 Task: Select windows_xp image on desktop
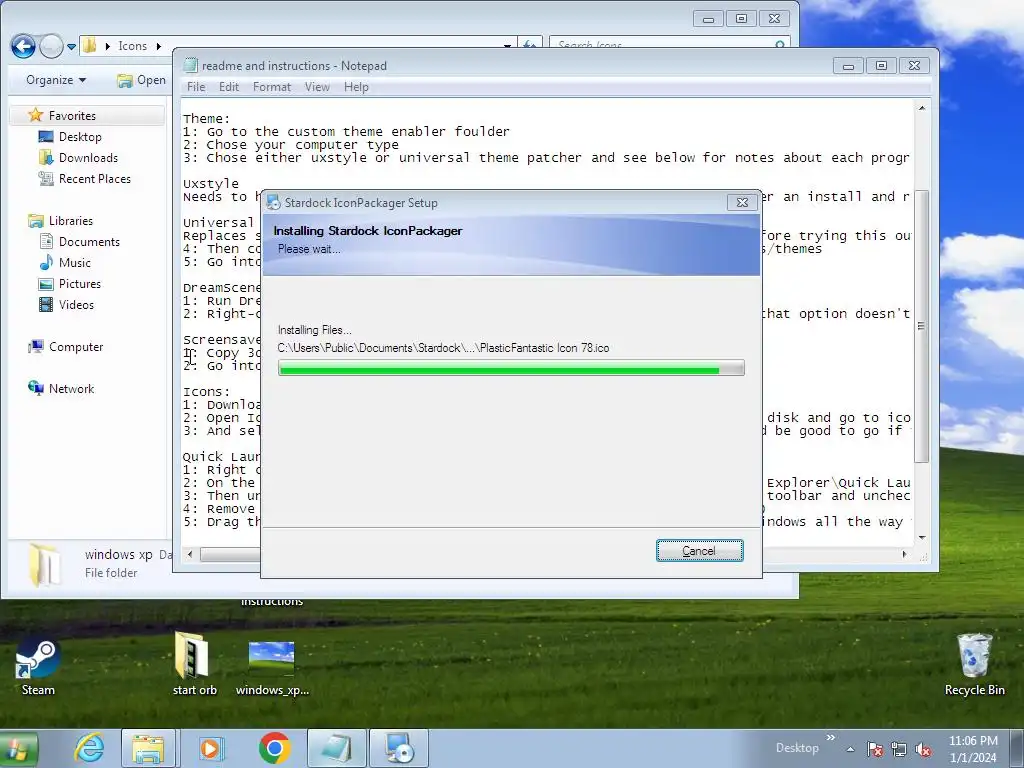[x=272, y=668]
